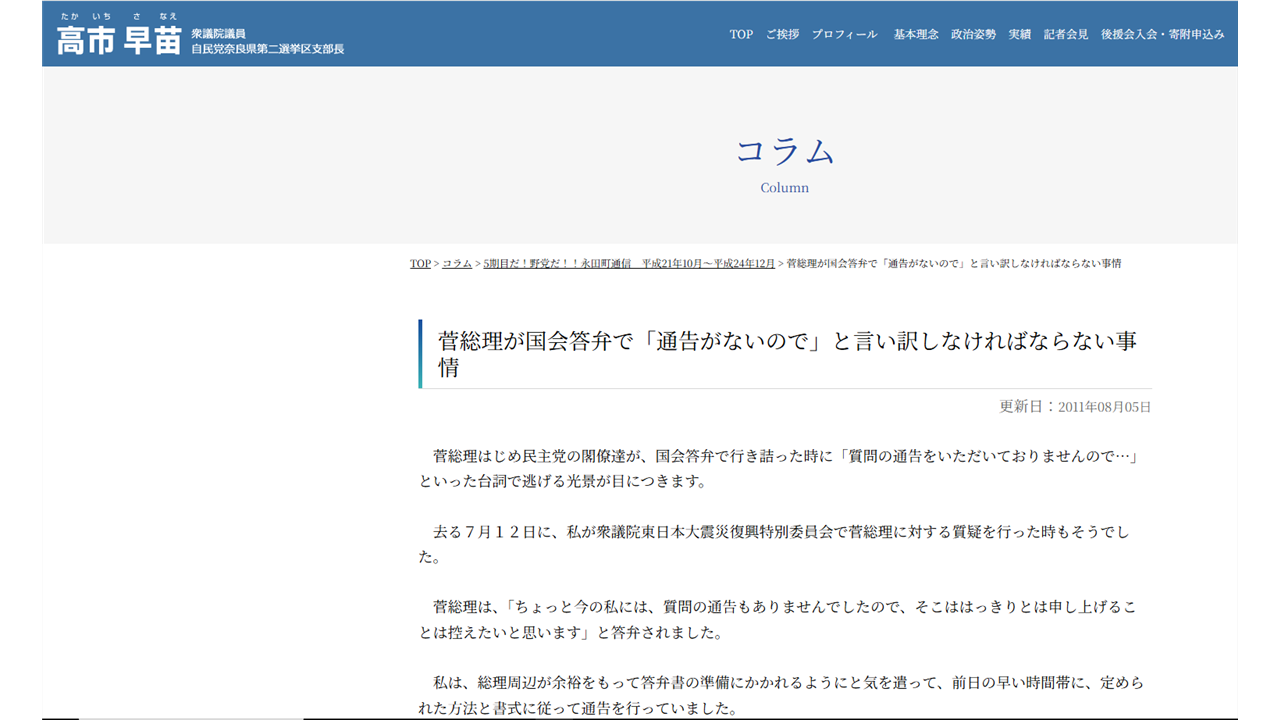The width and height of the screenshot is (1280, 720).
Task: Go to the ご挨拶 page
Action: tap(782, 34)
